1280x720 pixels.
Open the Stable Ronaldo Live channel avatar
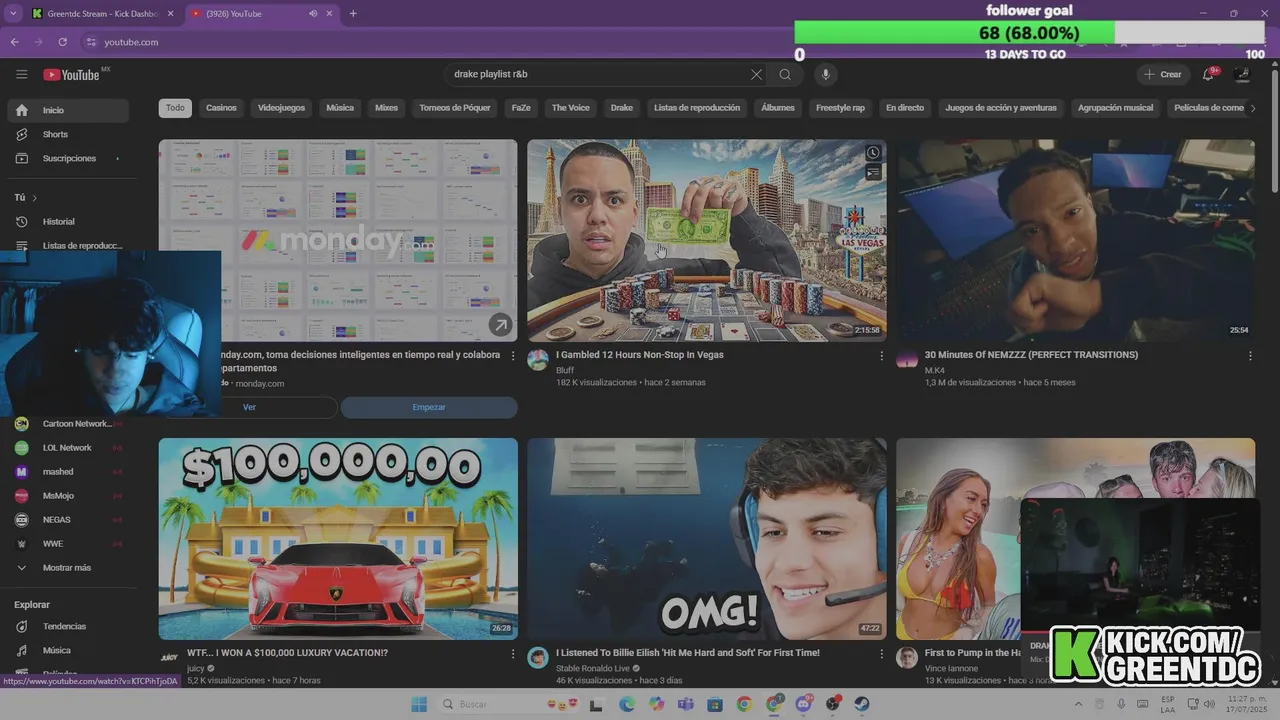tap(538, 657)
